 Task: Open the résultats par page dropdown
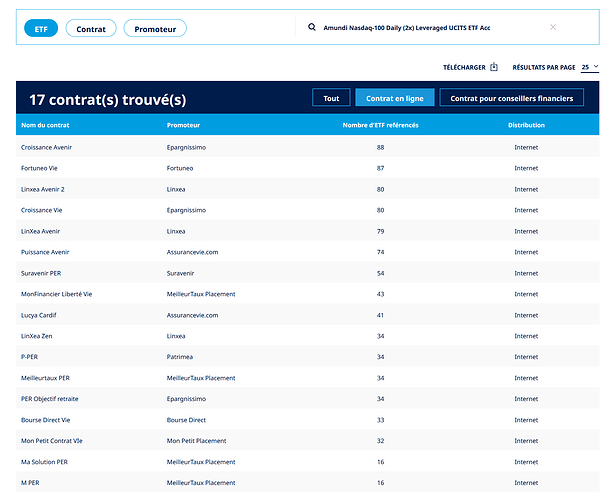[590, 67]
